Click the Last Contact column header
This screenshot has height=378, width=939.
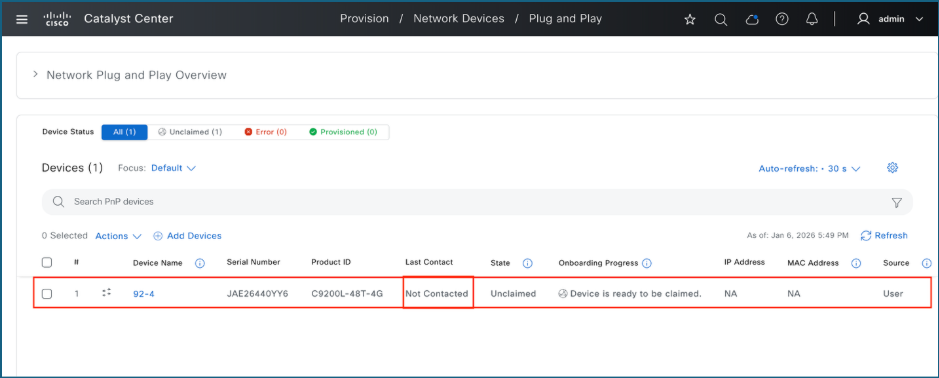click(429, 262)
